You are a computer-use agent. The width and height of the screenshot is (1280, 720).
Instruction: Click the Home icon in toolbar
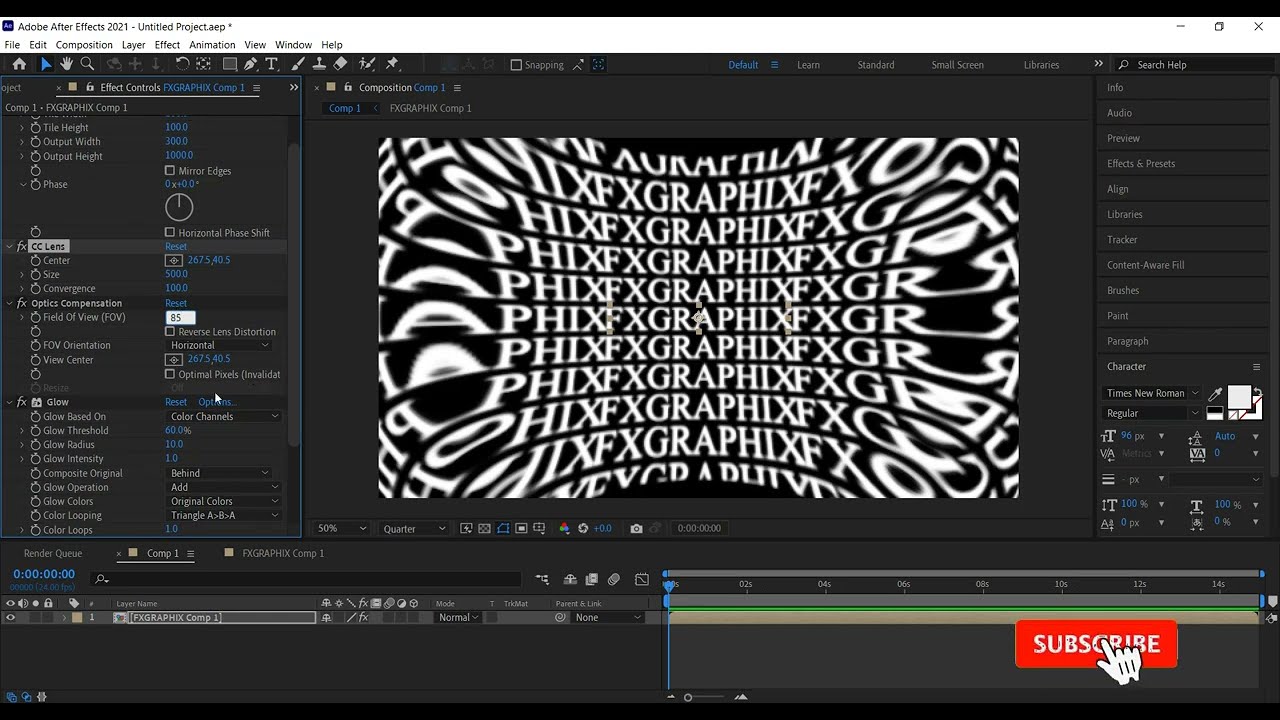[19, 64]
